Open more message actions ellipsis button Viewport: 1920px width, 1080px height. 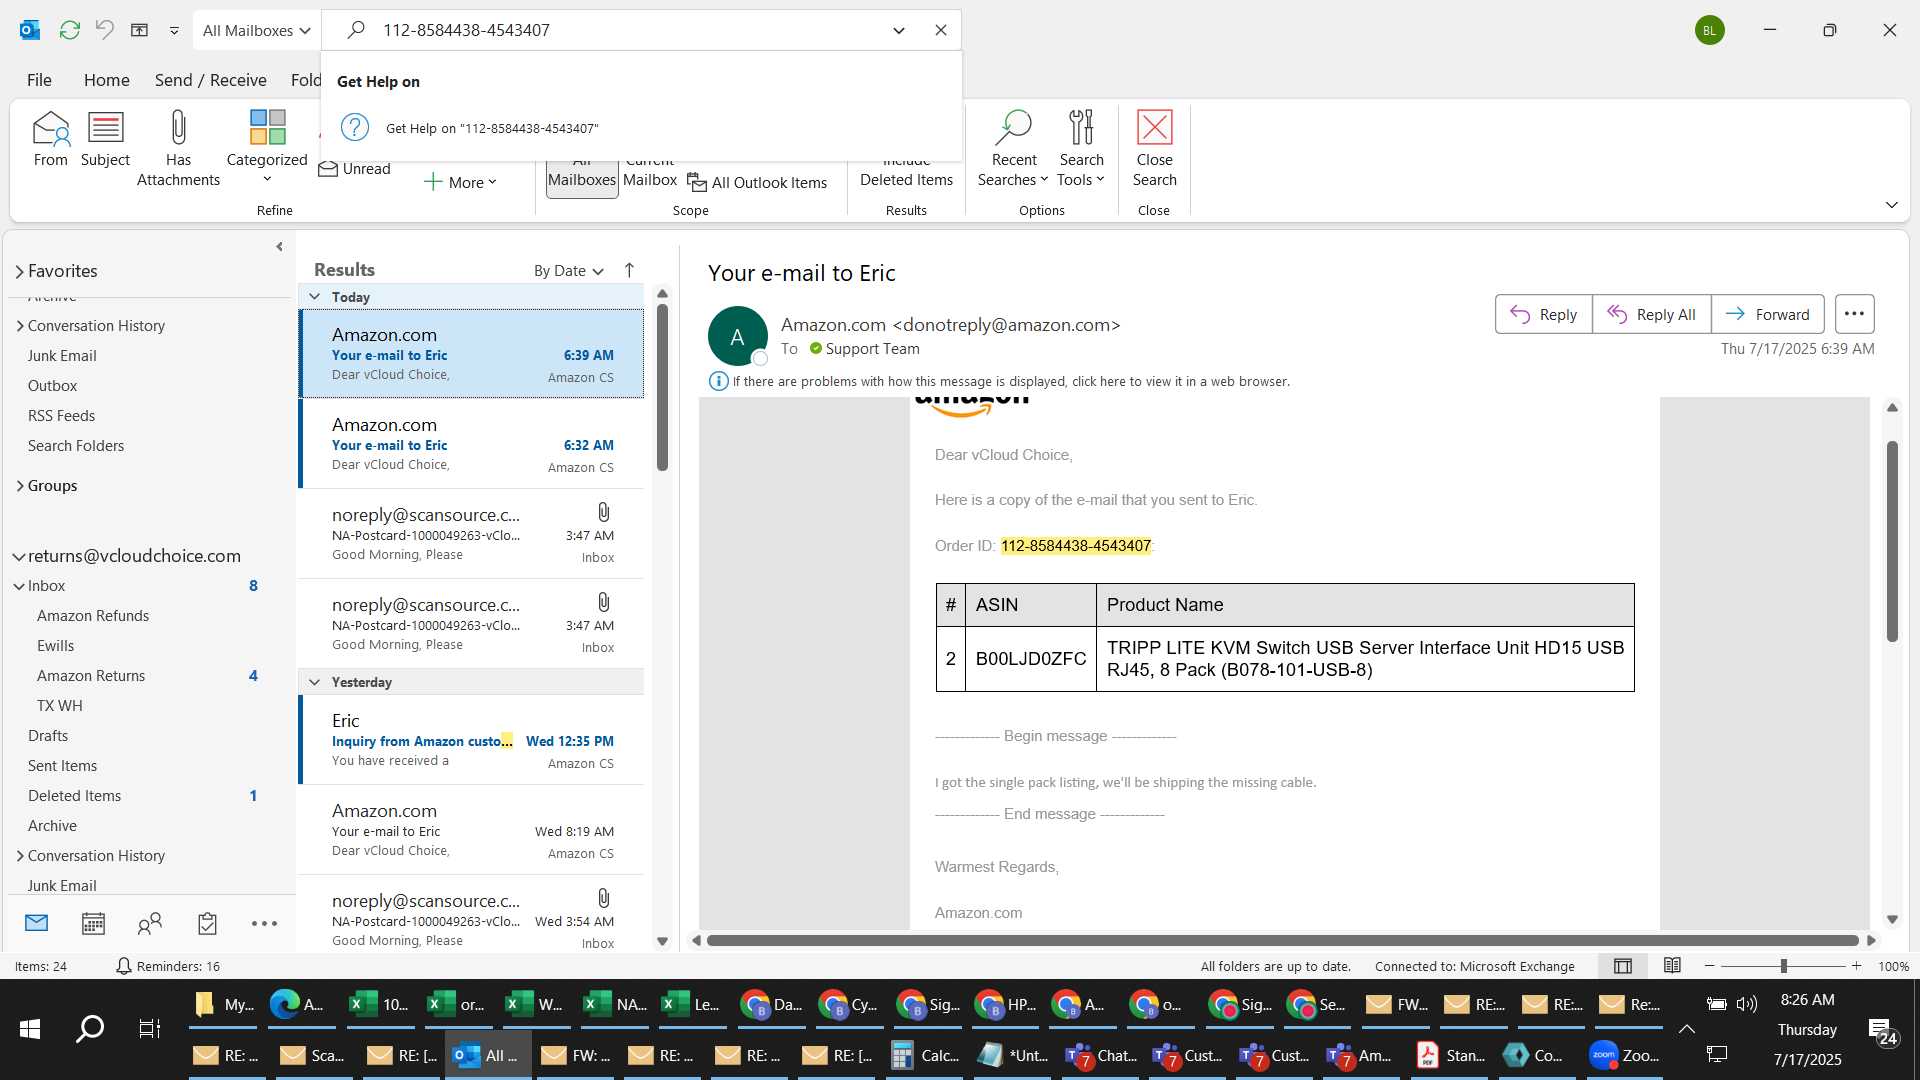pos(1854,314)
